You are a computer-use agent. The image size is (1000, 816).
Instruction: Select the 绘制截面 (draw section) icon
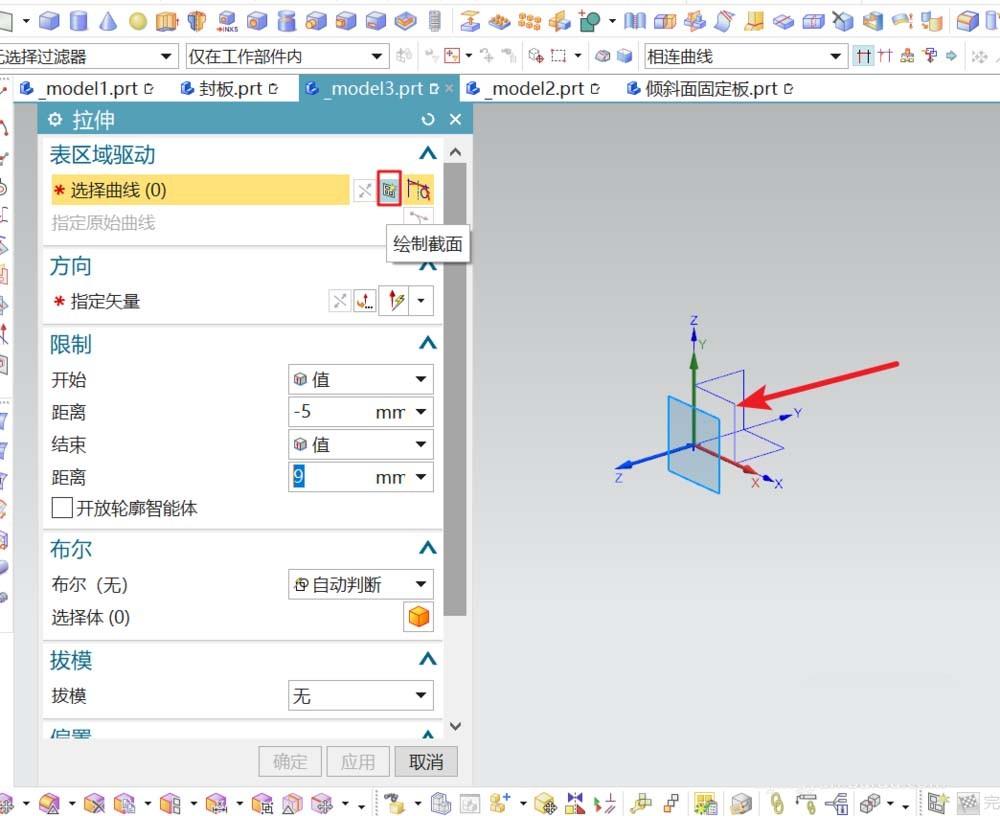click(x=387, y=187)
